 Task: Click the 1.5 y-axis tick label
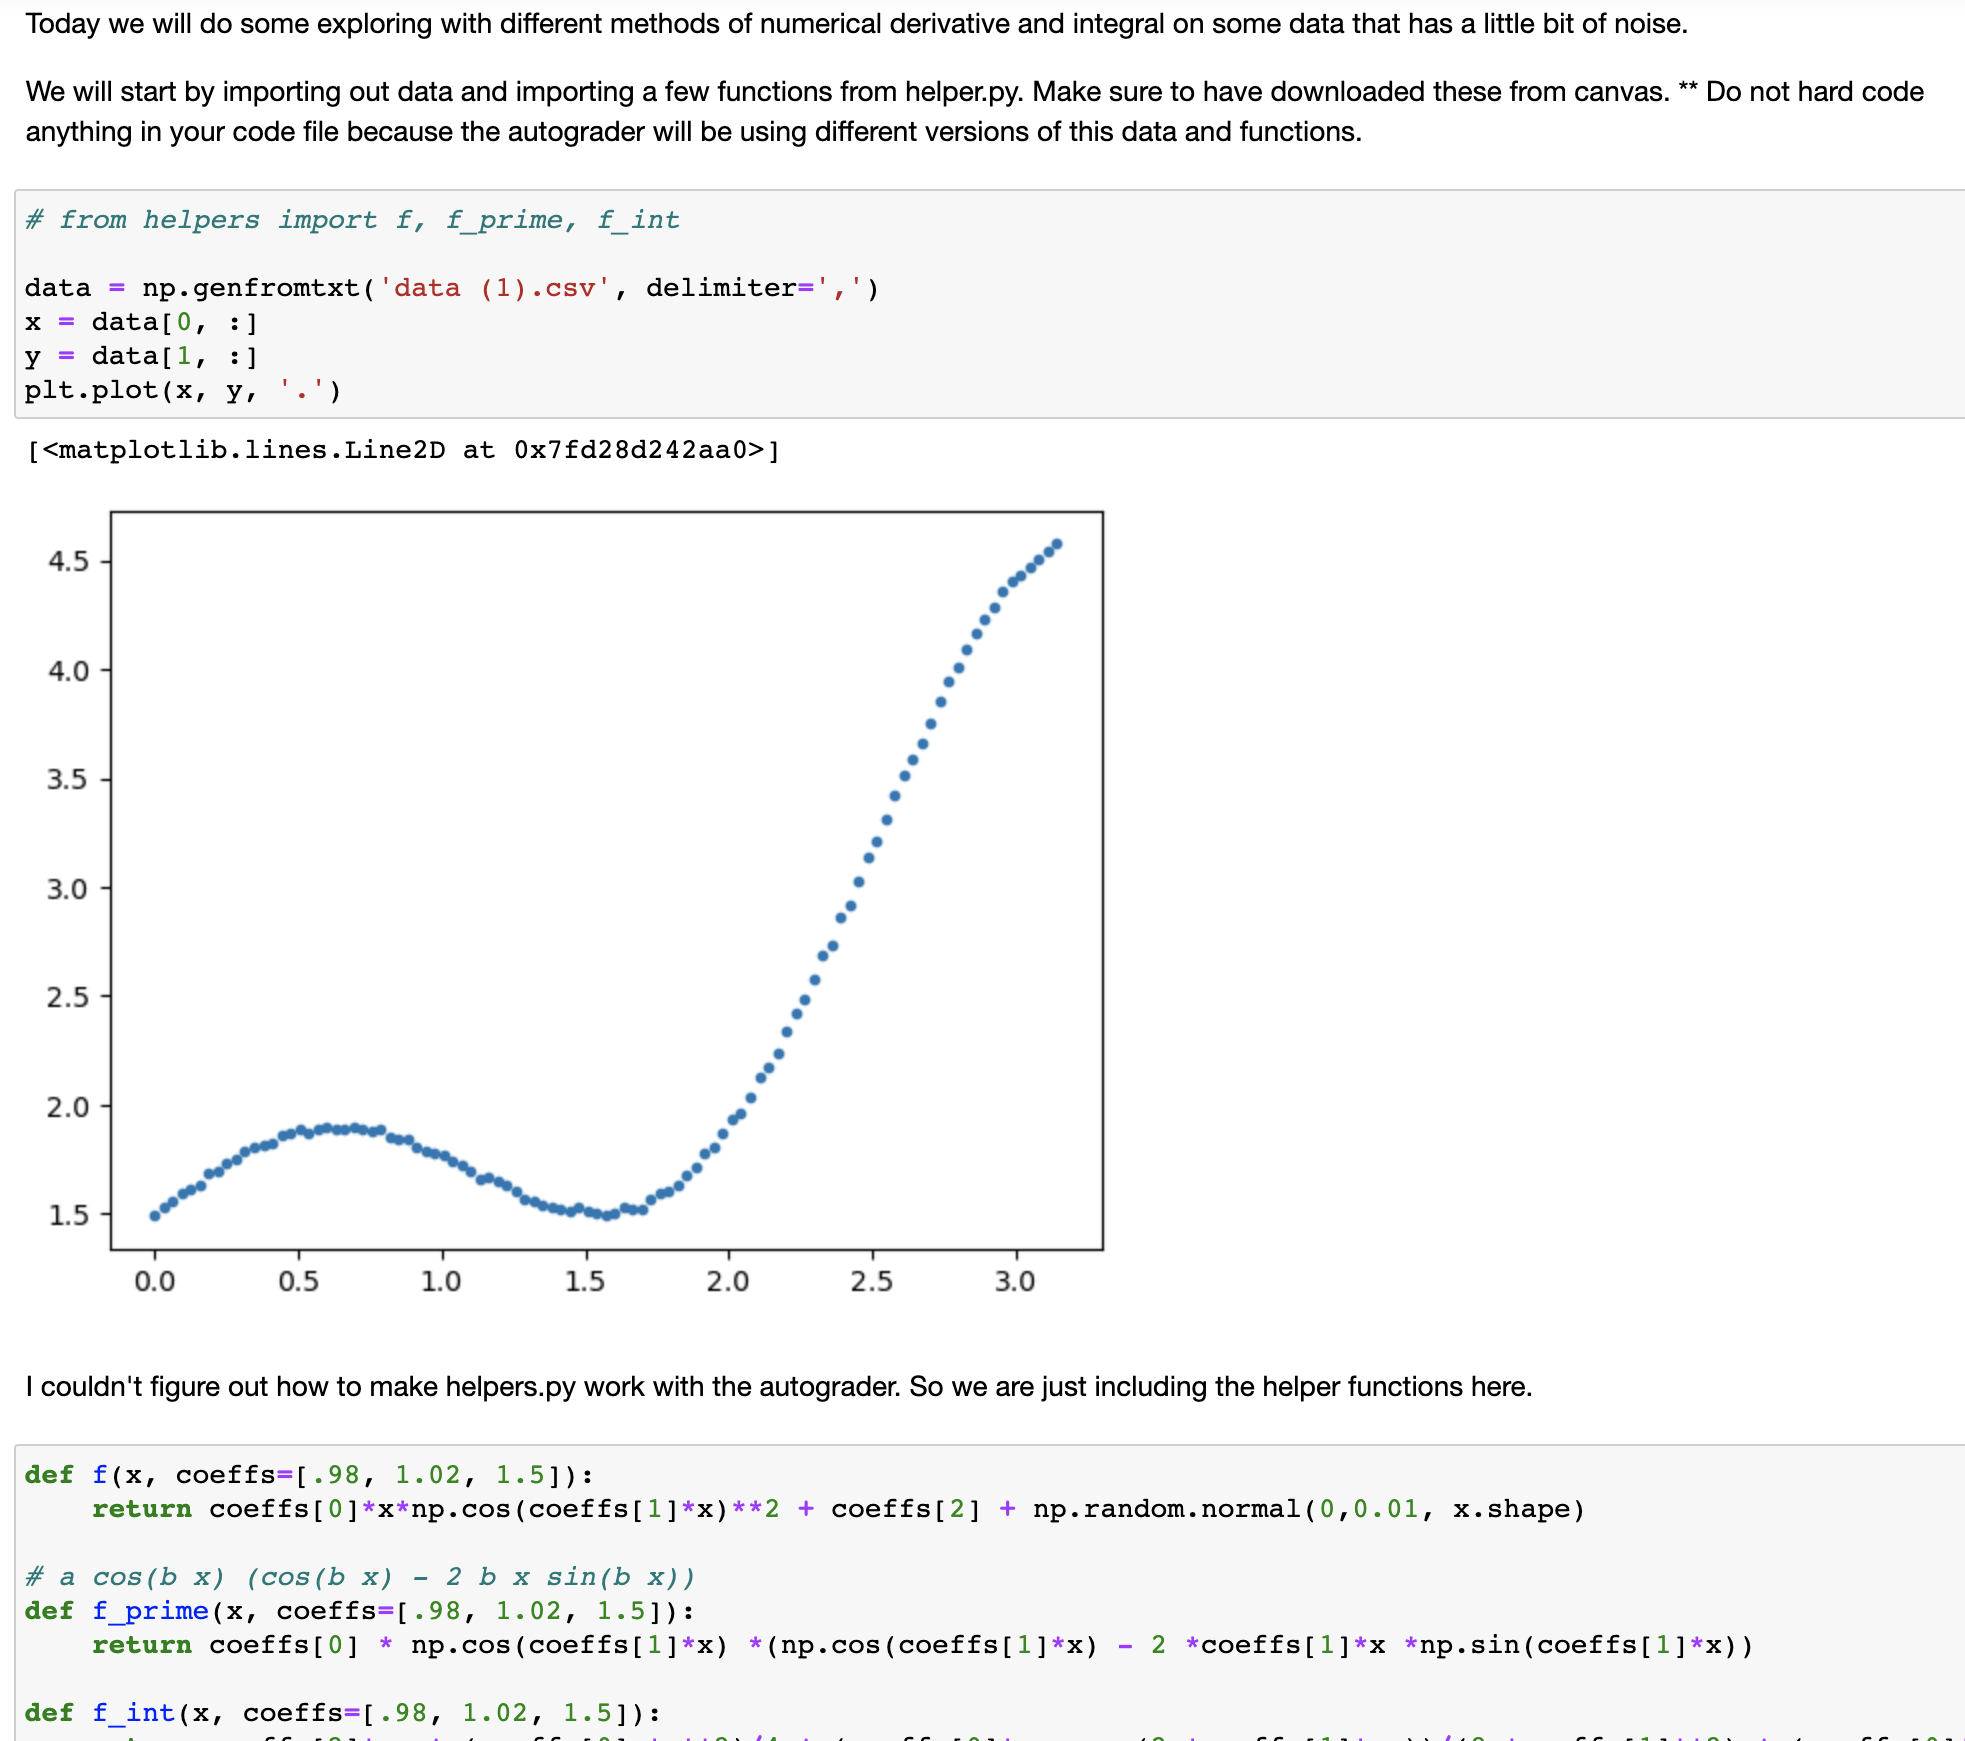tap(68, 1216)
